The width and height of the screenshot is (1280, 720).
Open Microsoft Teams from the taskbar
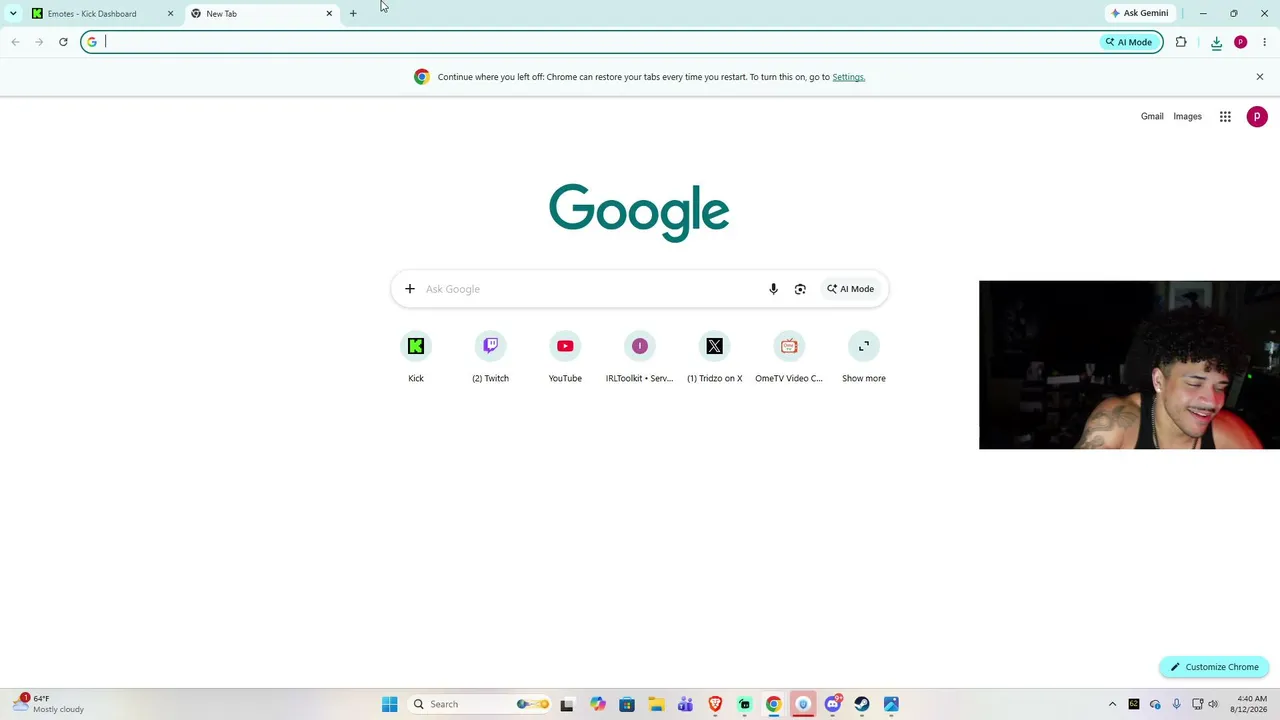[685, 704]
